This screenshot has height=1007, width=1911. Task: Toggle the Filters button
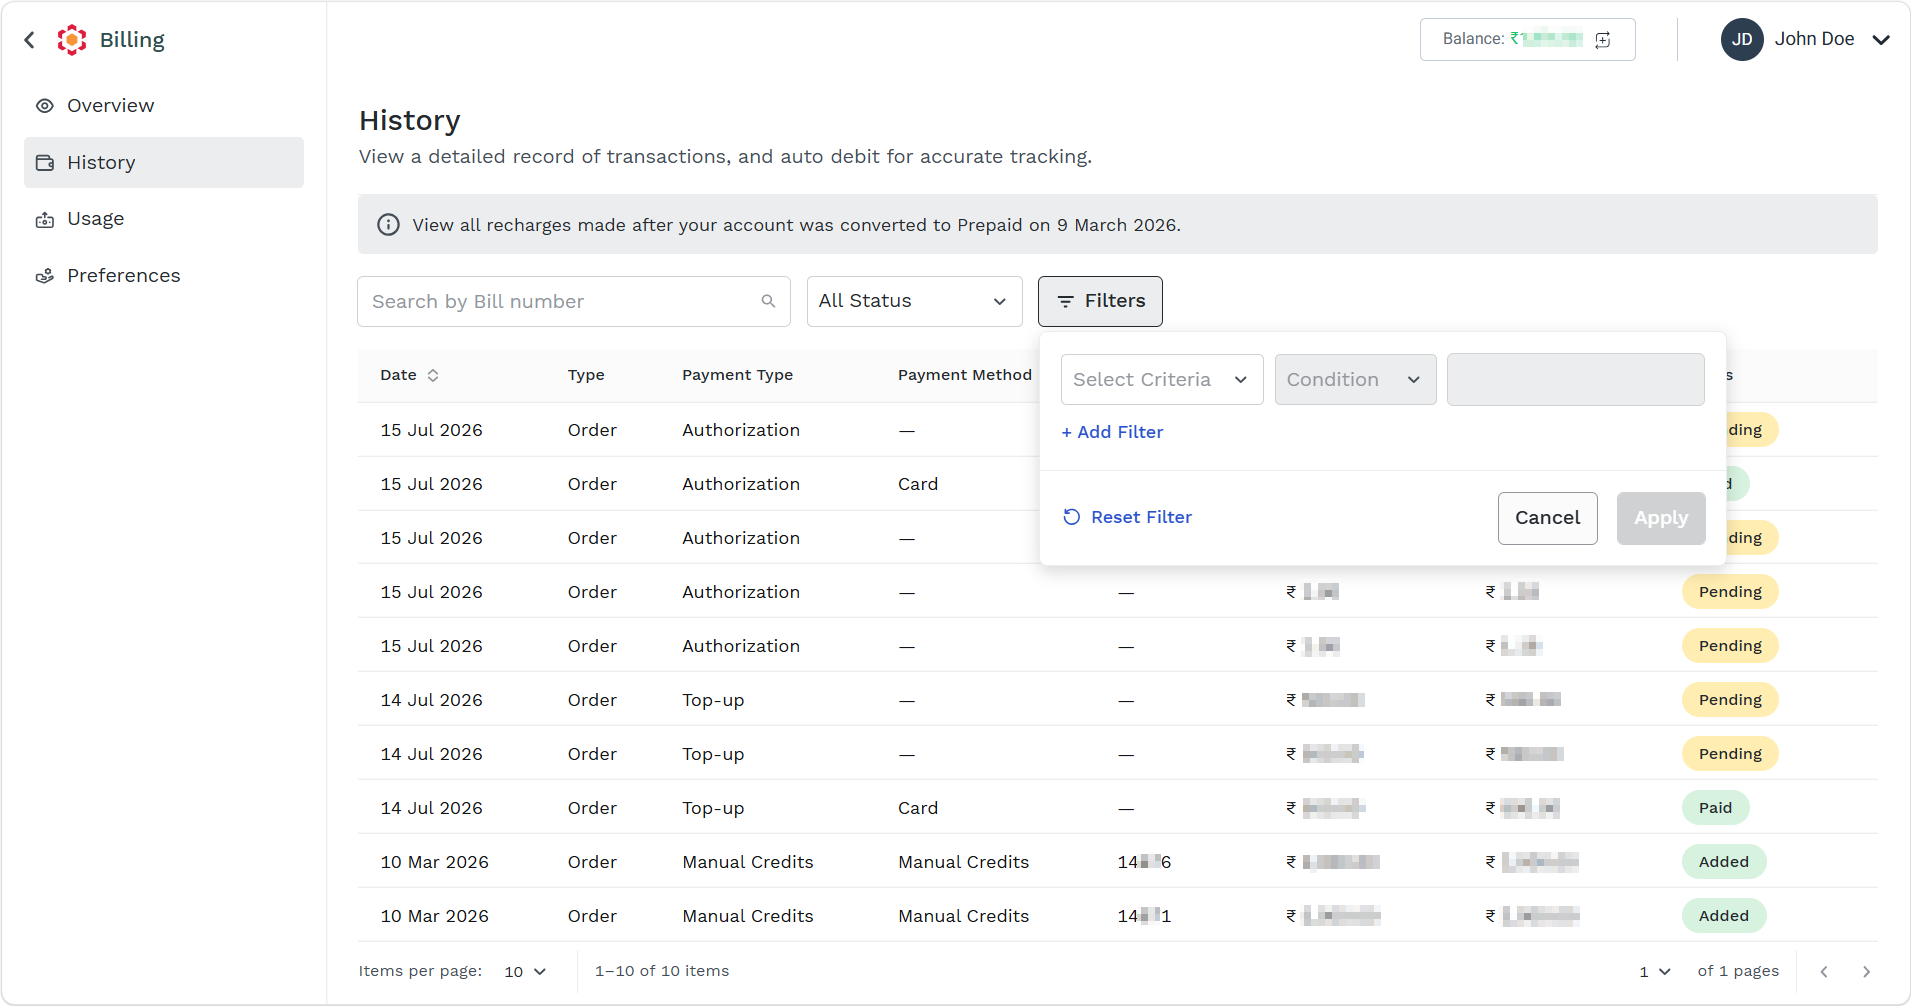pos(1100,301)
